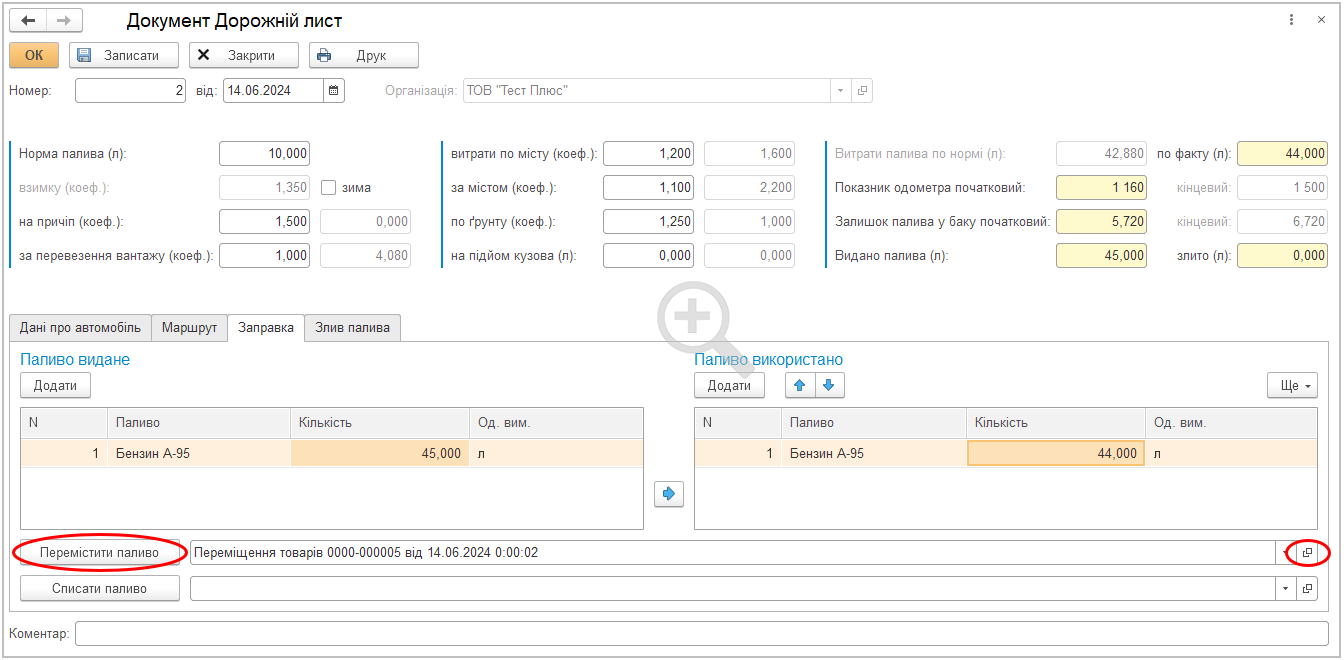Open the 'Злив палива' tab
This screenshot has width=1344, height=660.
[352, 328]
